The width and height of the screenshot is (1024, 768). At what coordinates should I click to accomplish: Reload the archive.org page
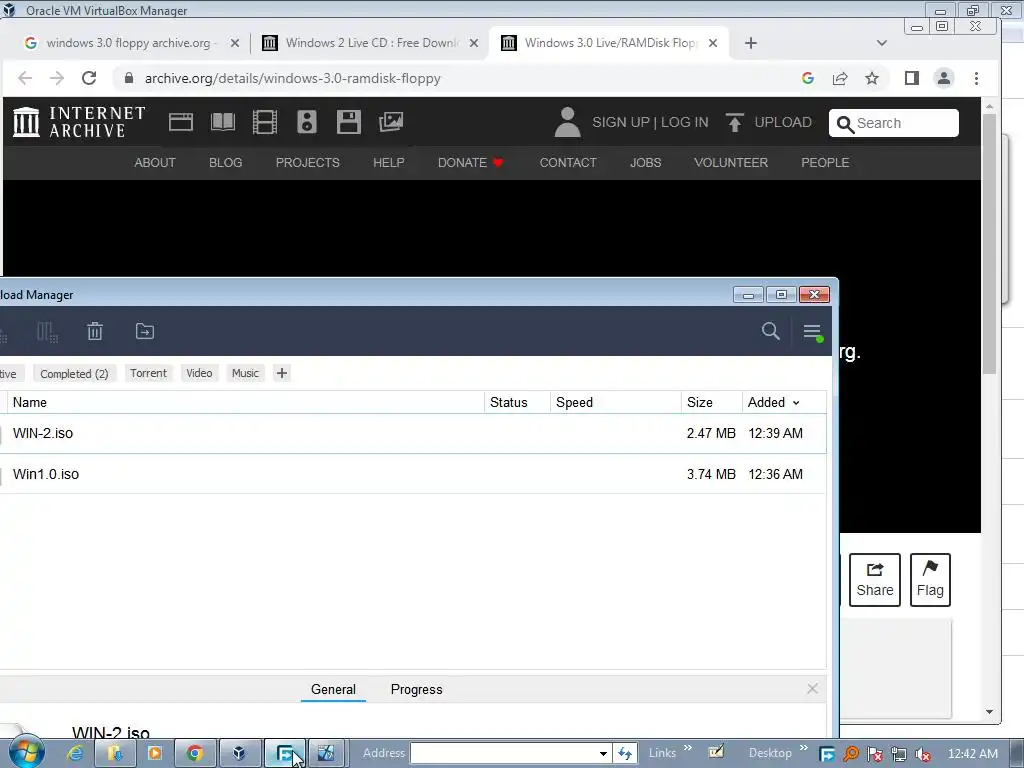[x=89, y=78]
